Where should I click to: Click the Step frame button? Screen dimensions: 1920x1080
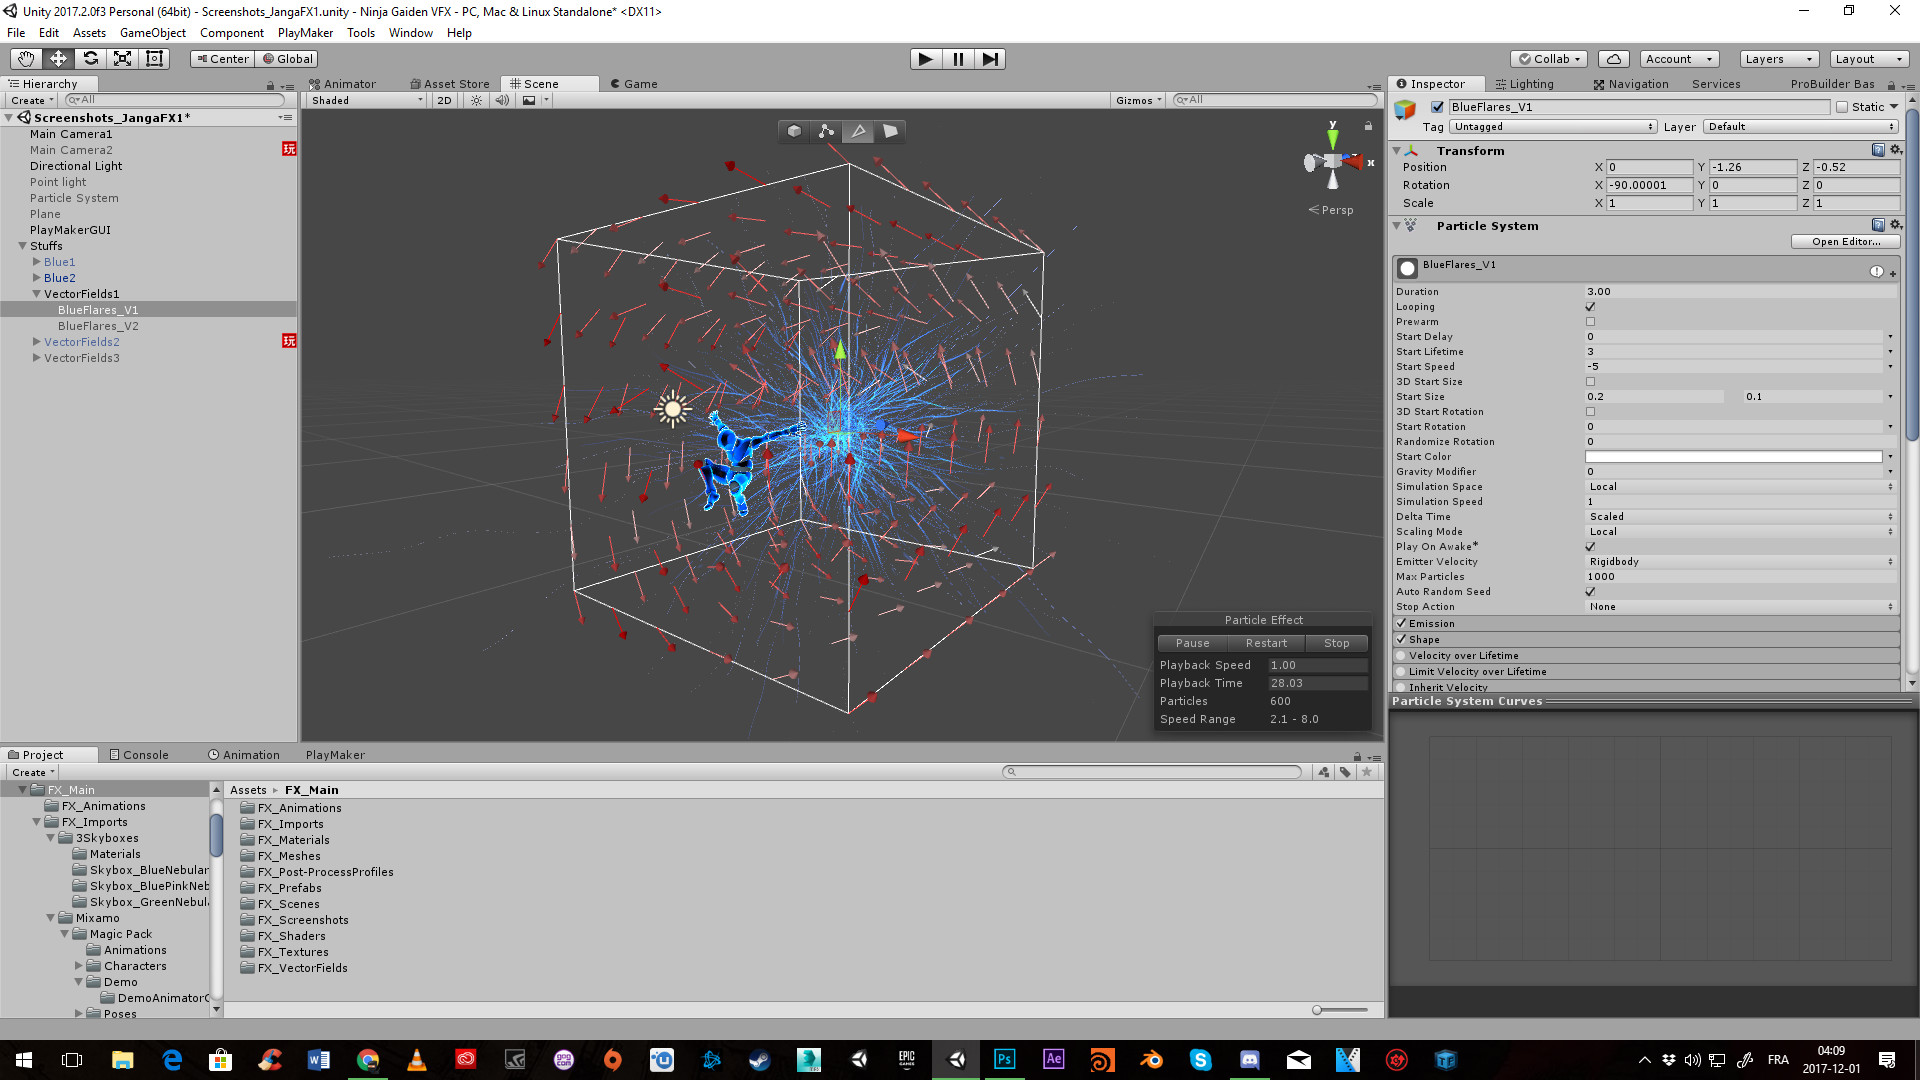tap(989, 59)
